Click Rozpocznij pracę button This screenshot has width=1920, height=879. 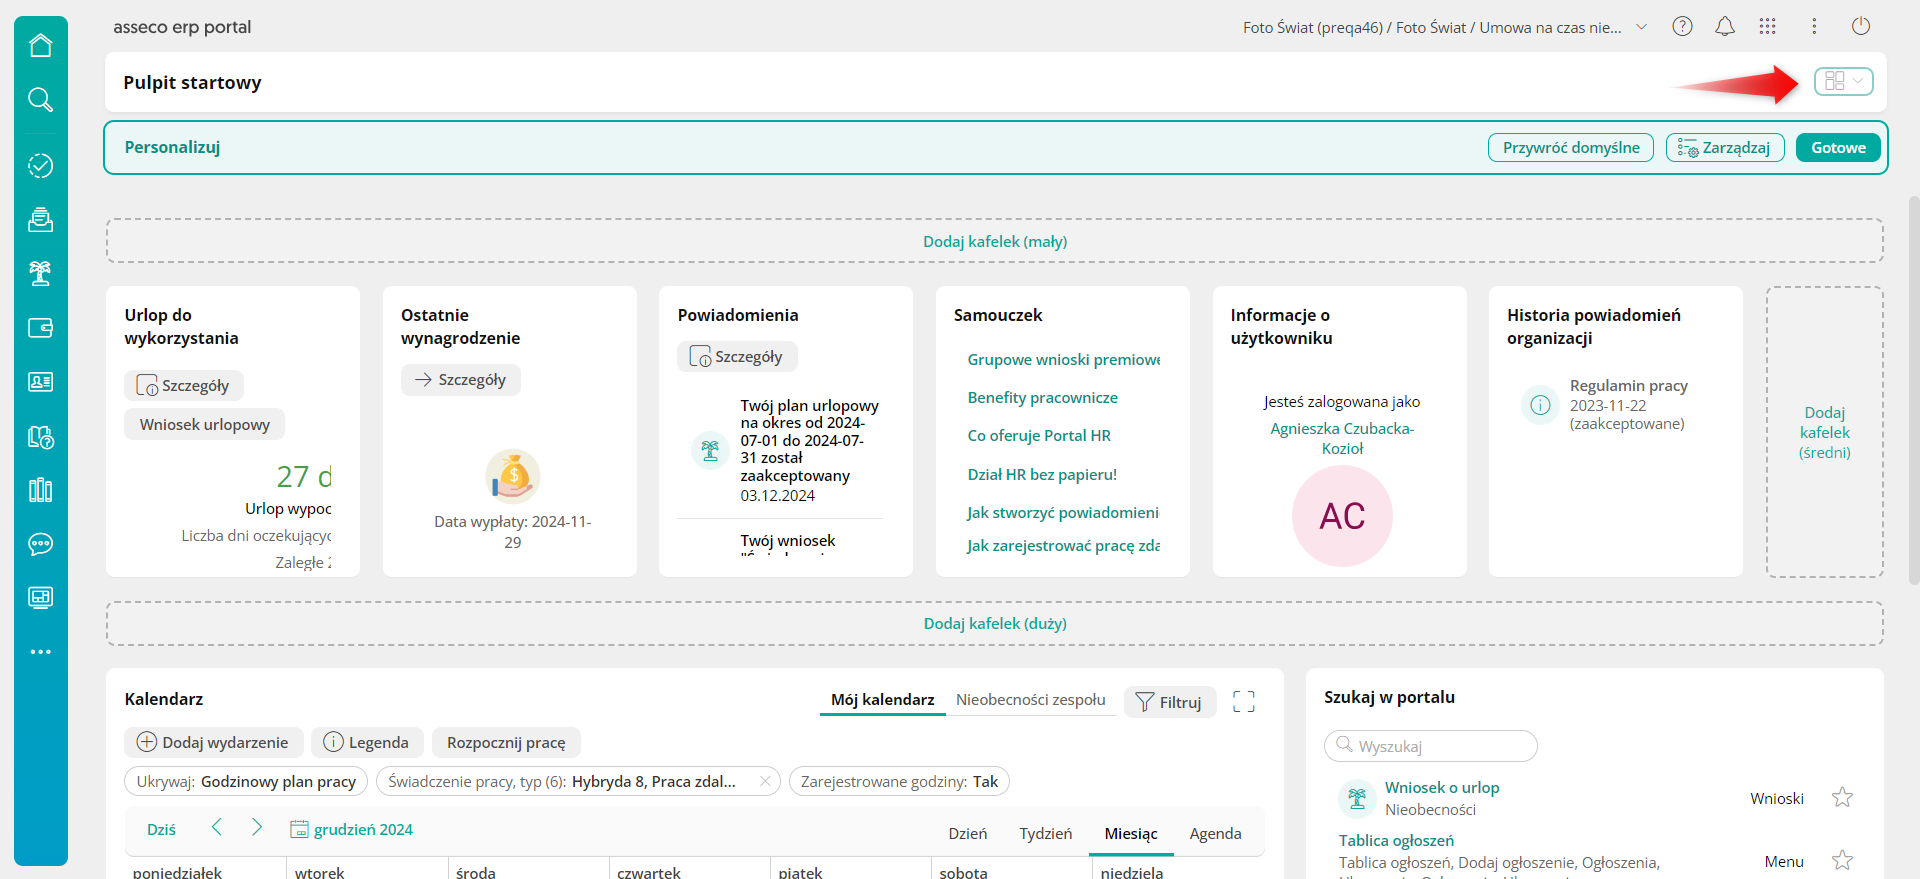coord(506,742)
